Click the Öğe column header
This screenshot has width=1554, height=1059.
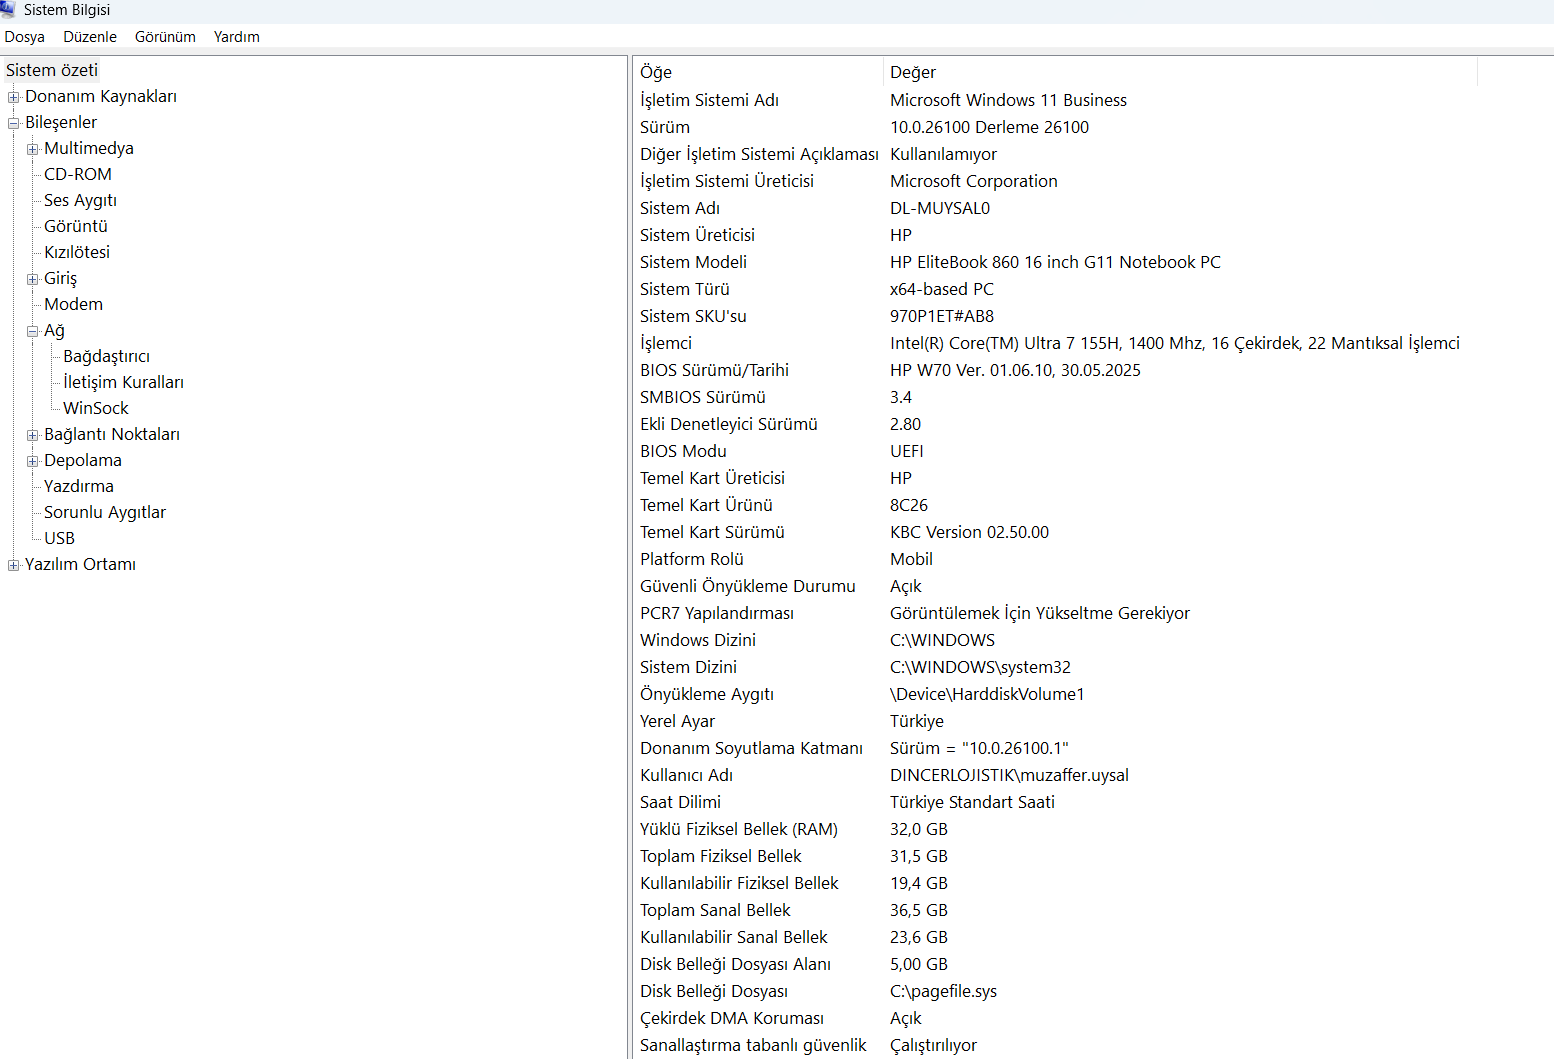pyautogui.click(x=759, y=72)
